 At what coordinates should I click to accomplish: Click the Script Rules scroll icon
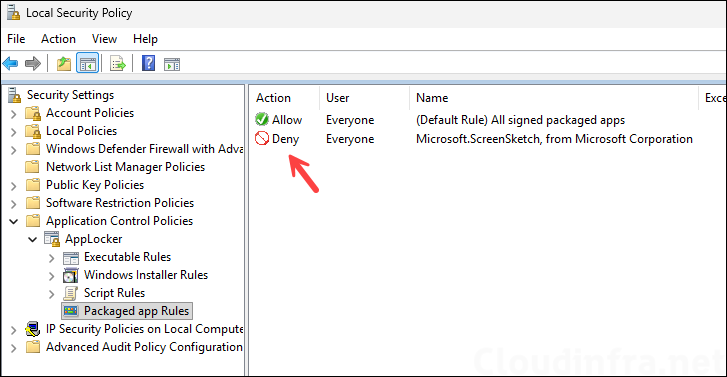tap(70, 293)
